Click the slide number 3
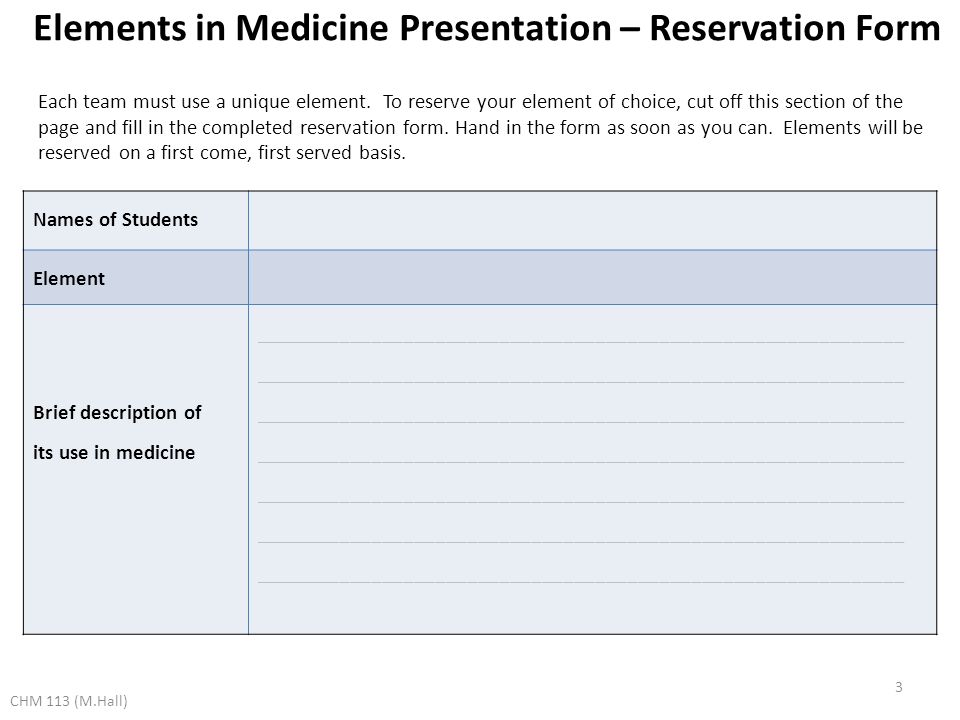Viewport: 960px width, 720px height. pyautogui.click(x=898, y=687)
